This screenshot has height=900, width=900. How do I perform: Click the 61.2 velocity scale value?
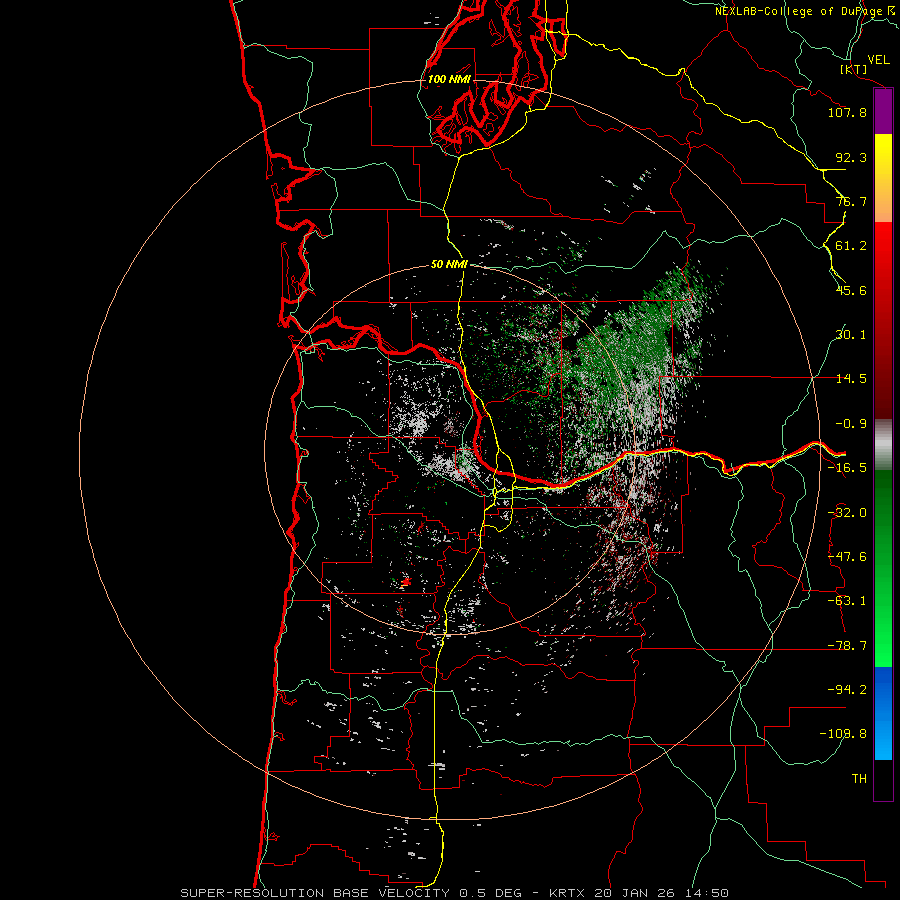point(851,246)
